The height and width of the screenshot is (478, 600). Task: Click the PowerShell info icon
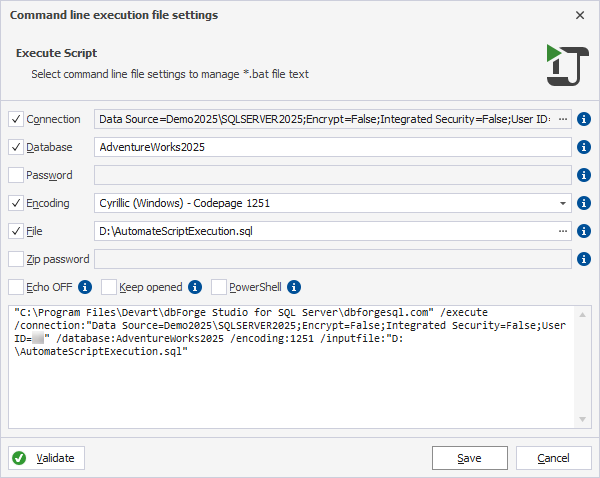pos(294,287)
